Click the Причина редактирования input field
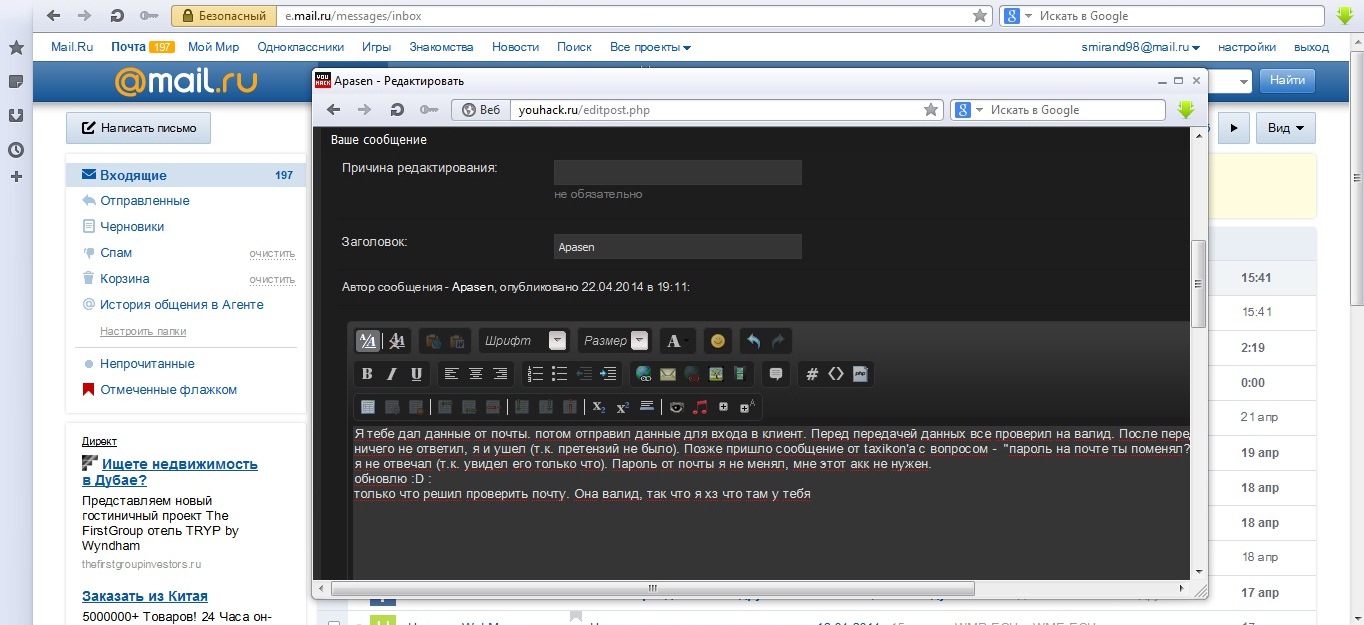The width and height of the screenshot is (1364, 625). [x=678, y=172]
